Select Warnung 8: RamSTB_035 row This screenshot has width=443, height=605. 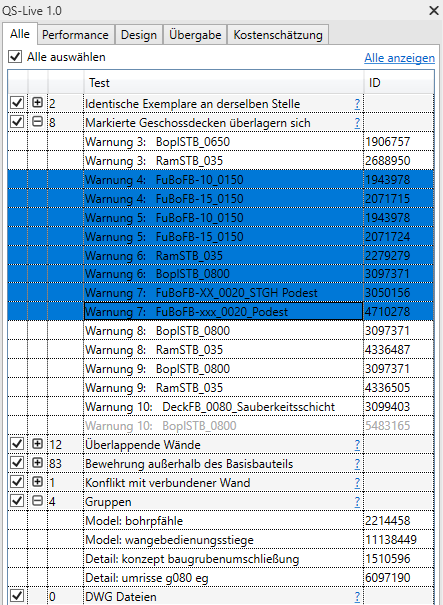221,350
